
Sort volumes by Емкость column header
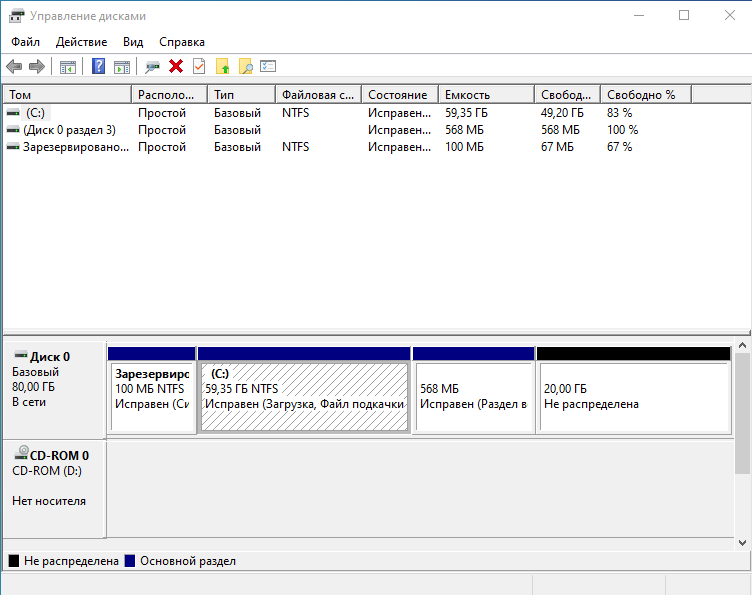click(485, 95)
